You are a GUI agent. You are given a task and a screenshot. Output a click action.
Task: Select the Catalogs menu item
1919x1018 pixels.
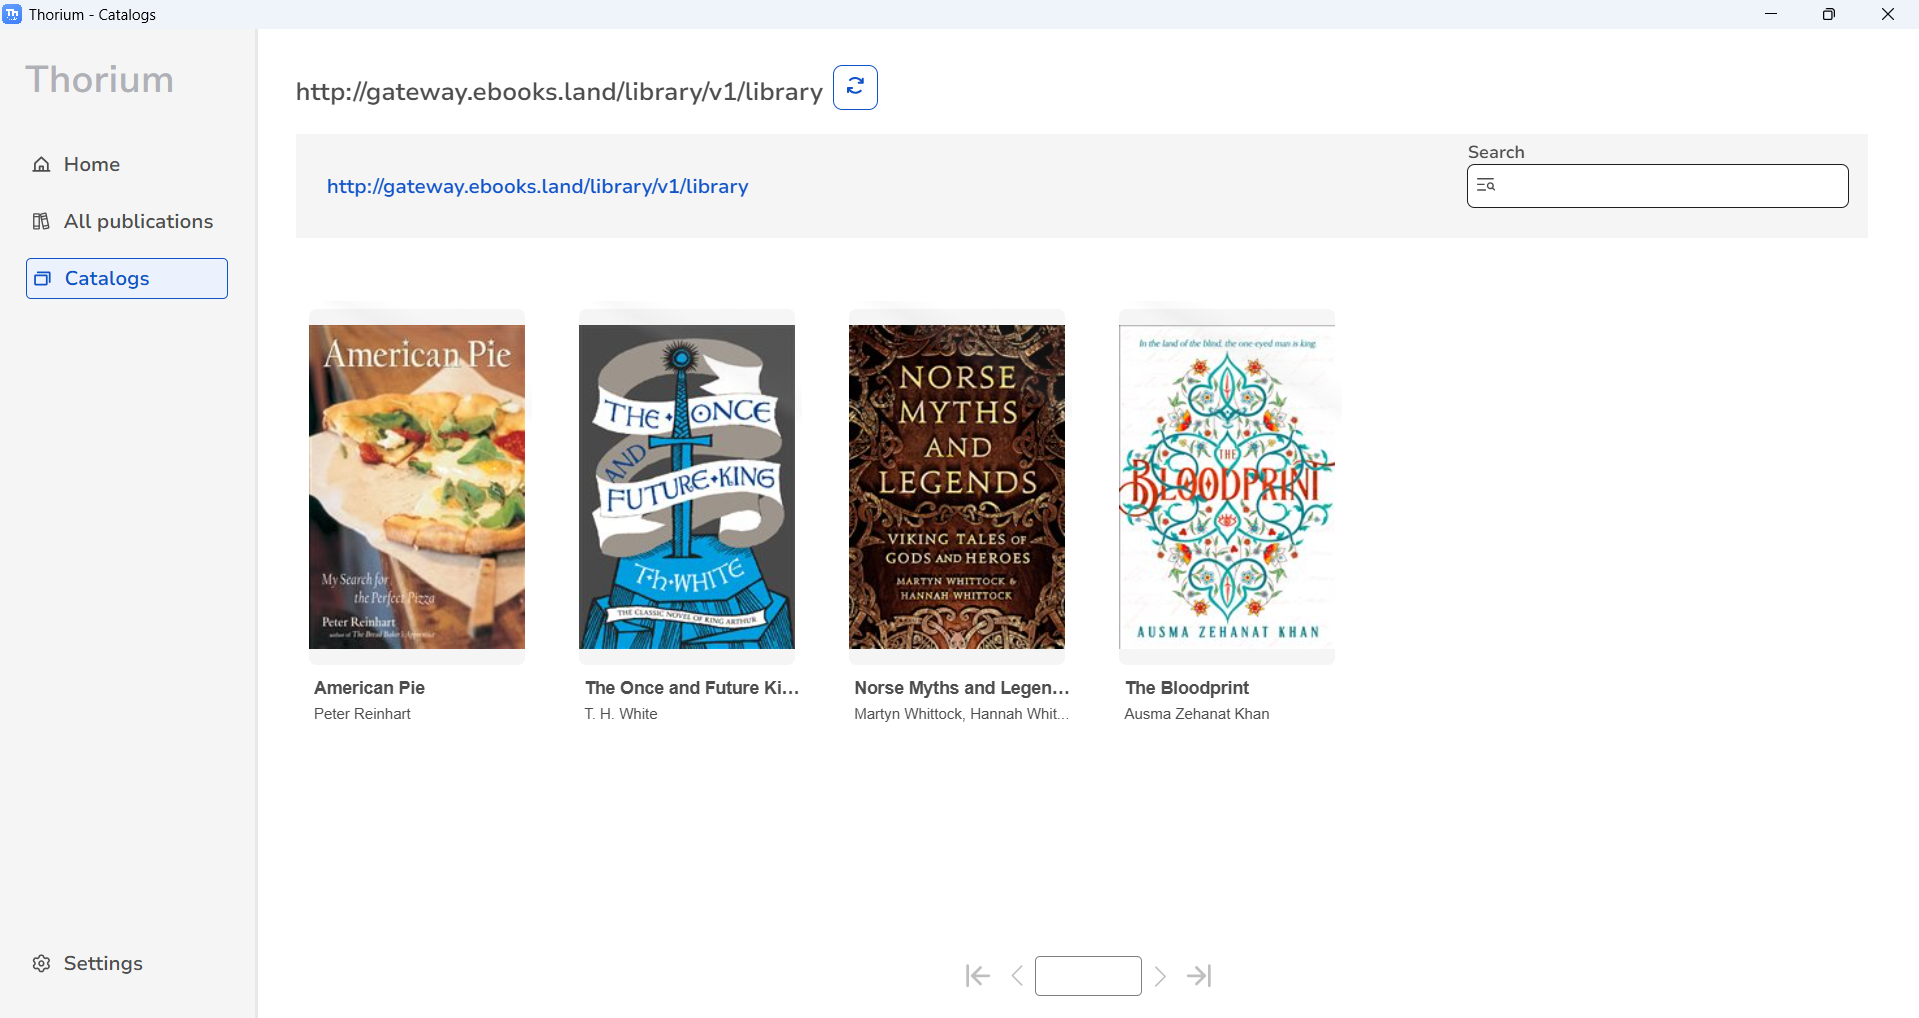coord(127,278)
